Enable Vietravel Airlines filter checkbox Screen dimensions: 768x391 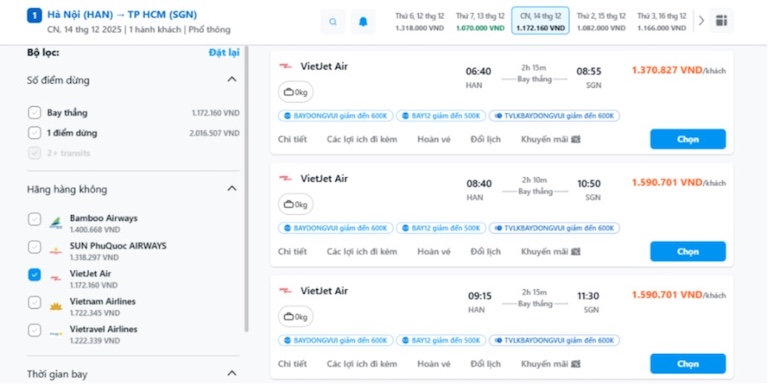[x=34, y=330]
